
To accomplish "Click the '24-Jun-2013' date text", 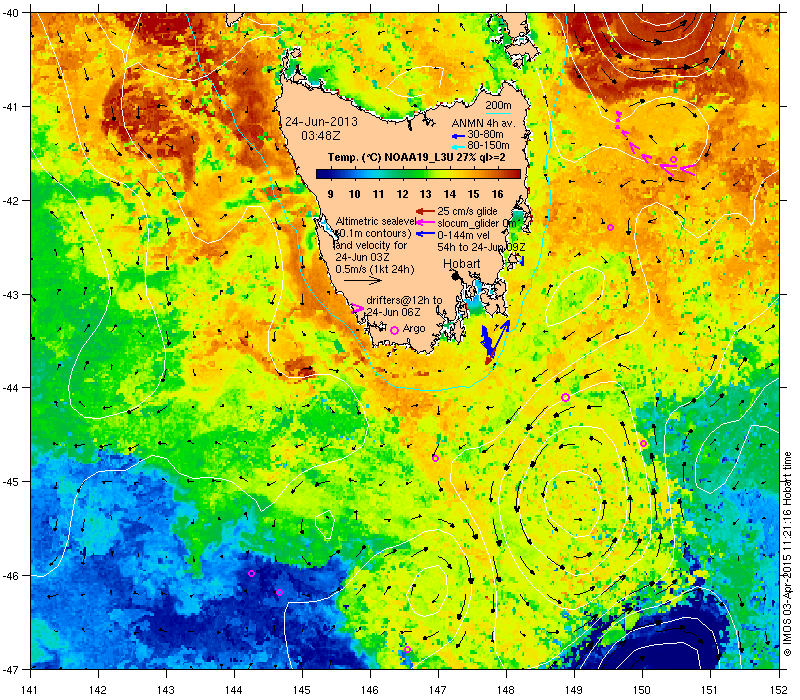I will [321, 122].
